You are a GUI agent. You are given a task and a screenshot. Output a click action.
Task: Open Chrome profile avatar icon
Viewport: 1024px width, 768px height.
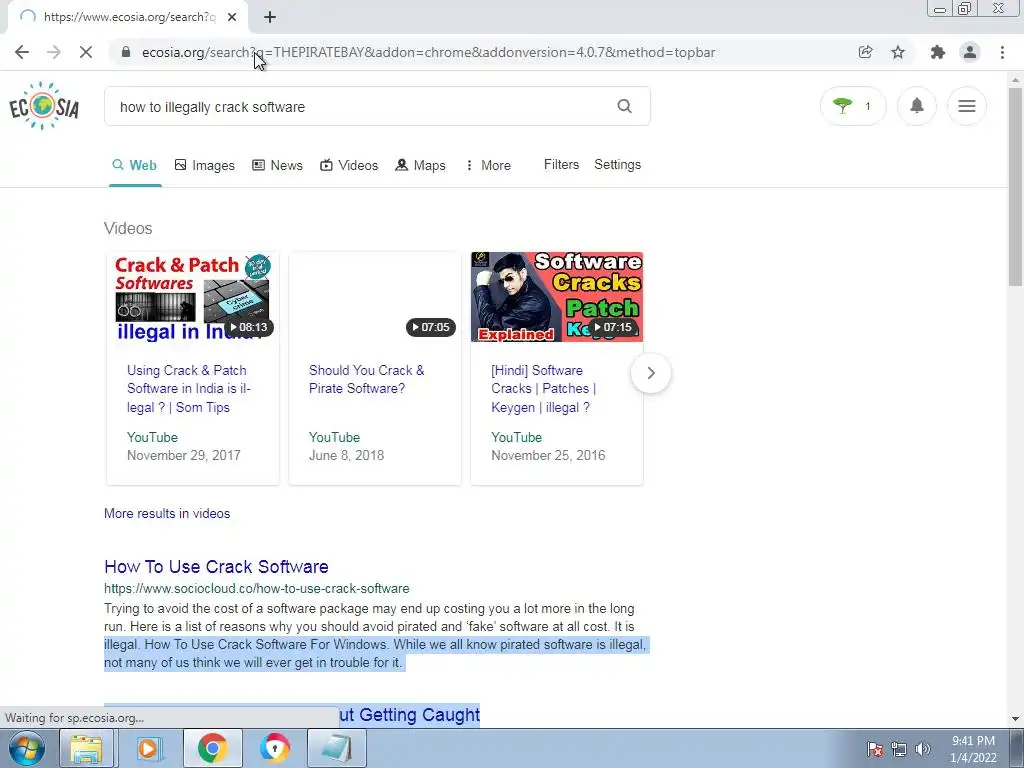pos(970,52)
